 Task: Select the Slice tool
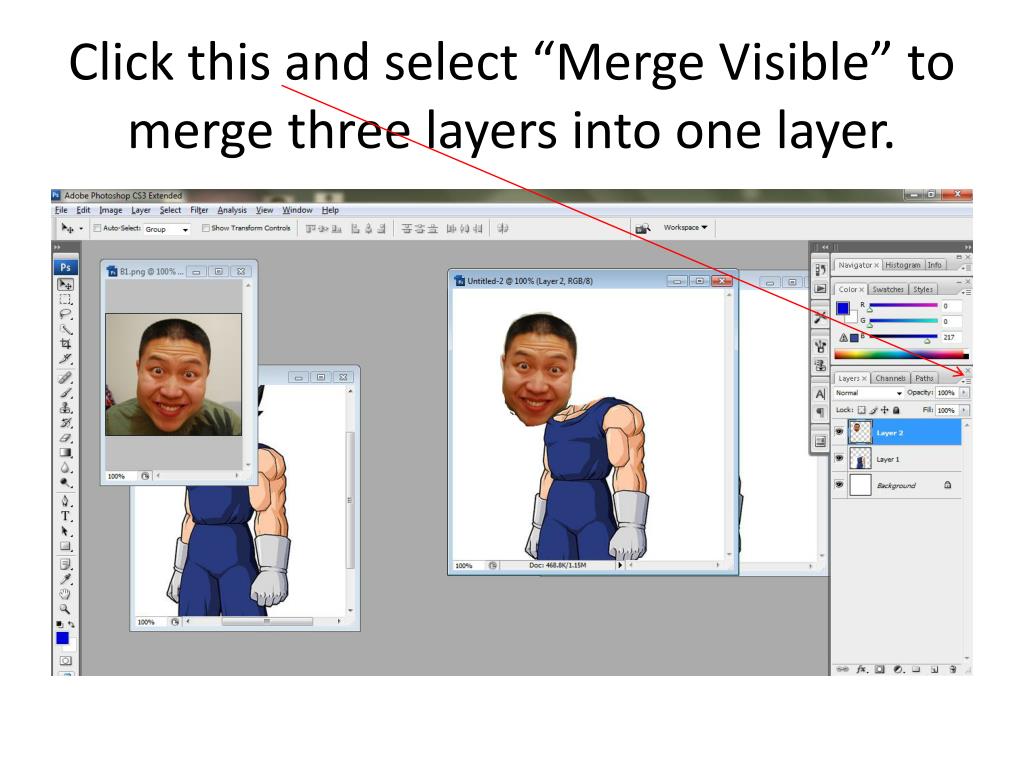65,359
